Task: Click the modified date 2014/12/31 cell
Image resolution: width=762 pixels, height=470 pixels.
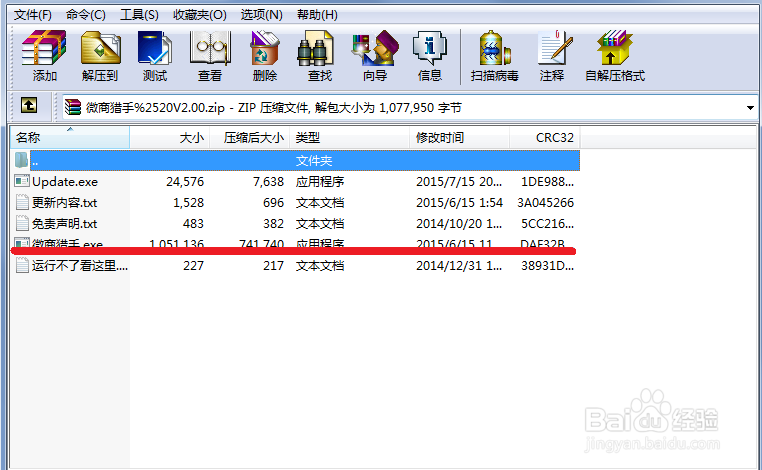Action: [459, 265]
